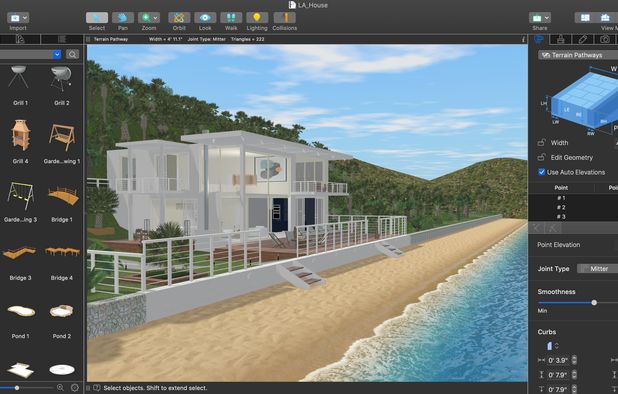Screen dimensions: 618x394
Task: Click the library magnifier zoom-in icon
Action: 60,388
